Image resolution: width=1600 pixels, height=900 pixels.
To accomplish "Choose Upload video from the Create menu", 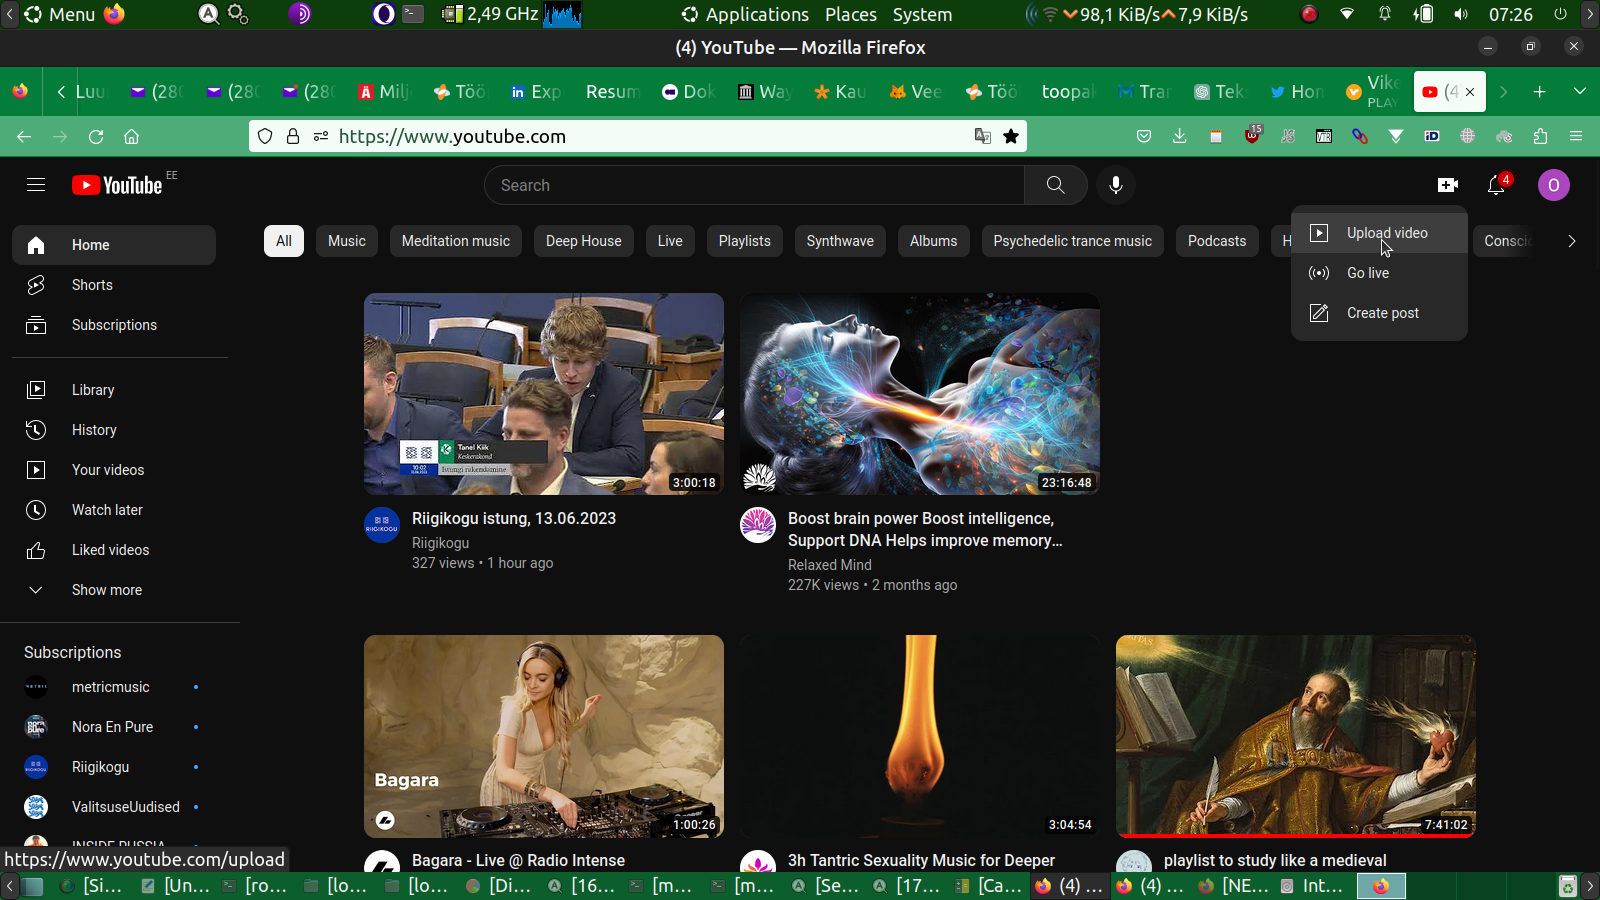I will (x=1386, y=233).
